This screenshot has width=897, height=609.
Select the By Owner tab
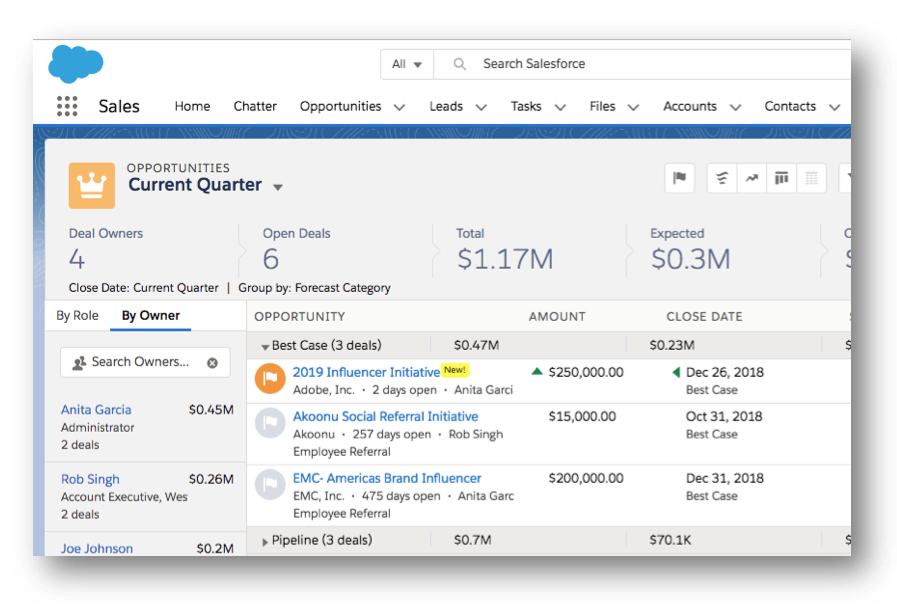tap(150, 316)
